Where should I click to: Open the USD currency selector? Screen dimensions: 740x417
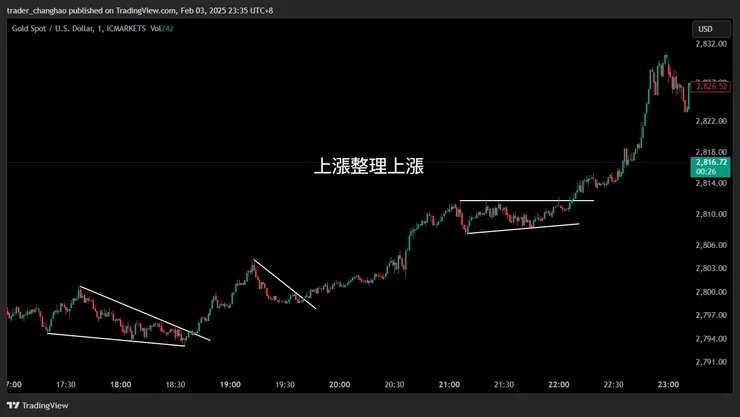click(x=711, y=29)
